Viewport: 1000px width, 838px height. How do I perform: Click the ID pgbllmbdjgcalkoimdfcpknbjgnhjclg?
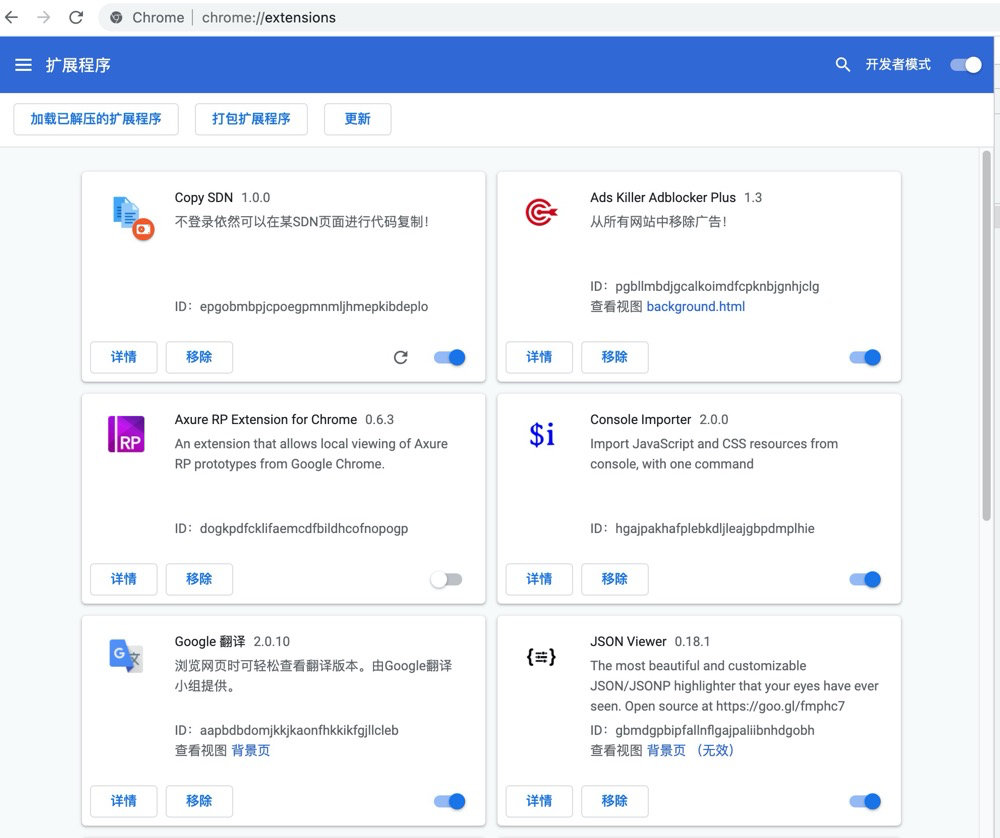pyautogui.click(x=717, y=286)
